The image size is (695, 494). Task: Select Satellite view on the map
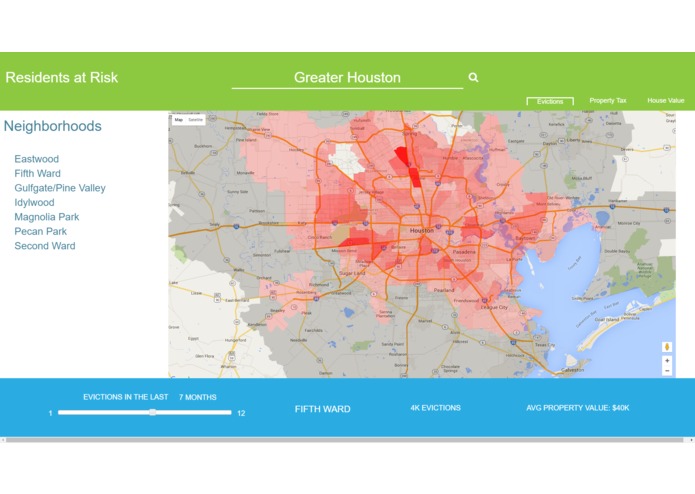tap(195, 120)
